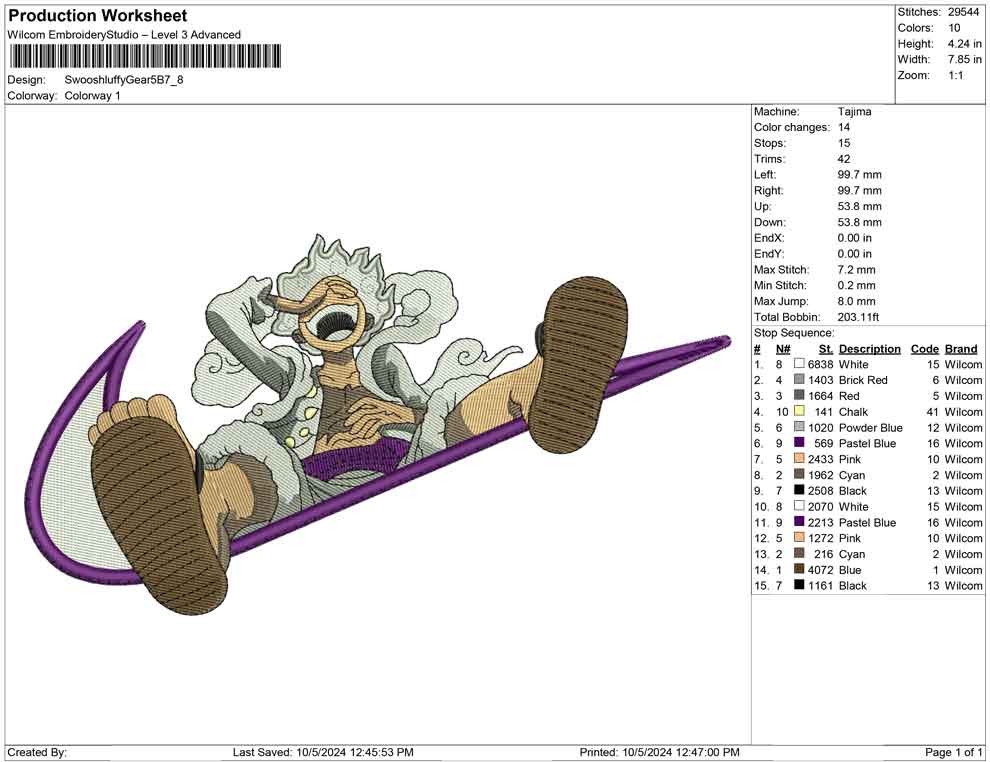Click the 'Blue' description in row 14
The height and width of the screenshot is (762, 990).
850,569
